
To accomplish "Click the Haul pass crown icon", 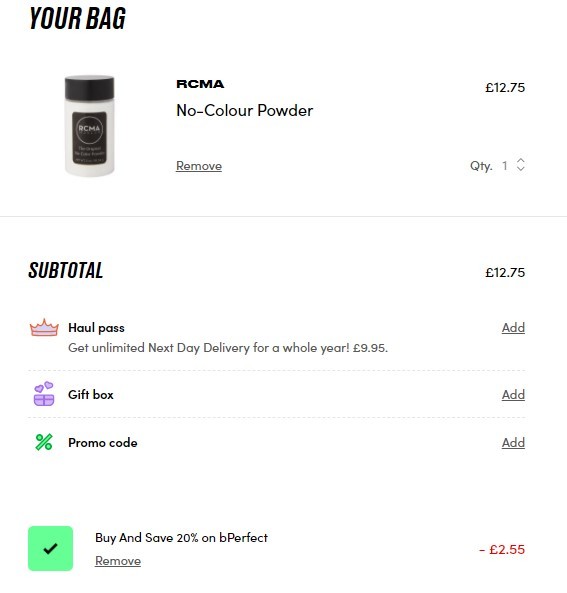I will pos(44,328).
